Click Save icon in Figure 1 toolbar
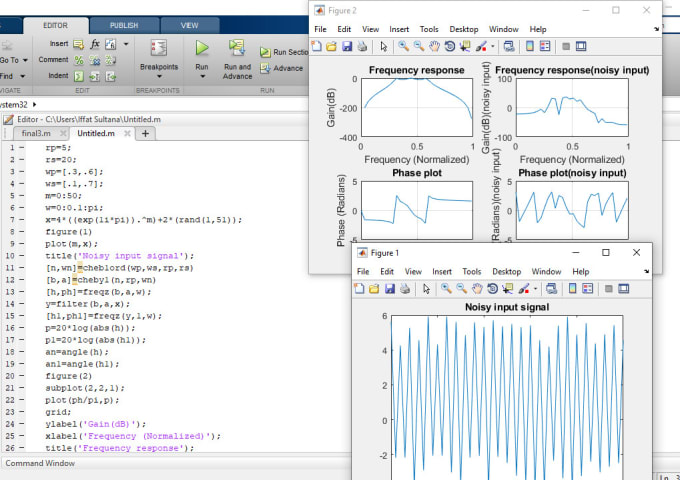 (389, 288)
